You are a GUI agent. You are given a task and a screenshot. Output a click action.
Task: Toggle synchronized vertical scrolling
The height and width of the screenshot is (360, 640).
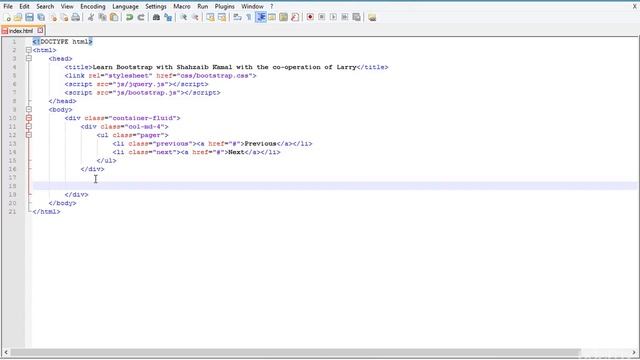[x=210, y=17]
